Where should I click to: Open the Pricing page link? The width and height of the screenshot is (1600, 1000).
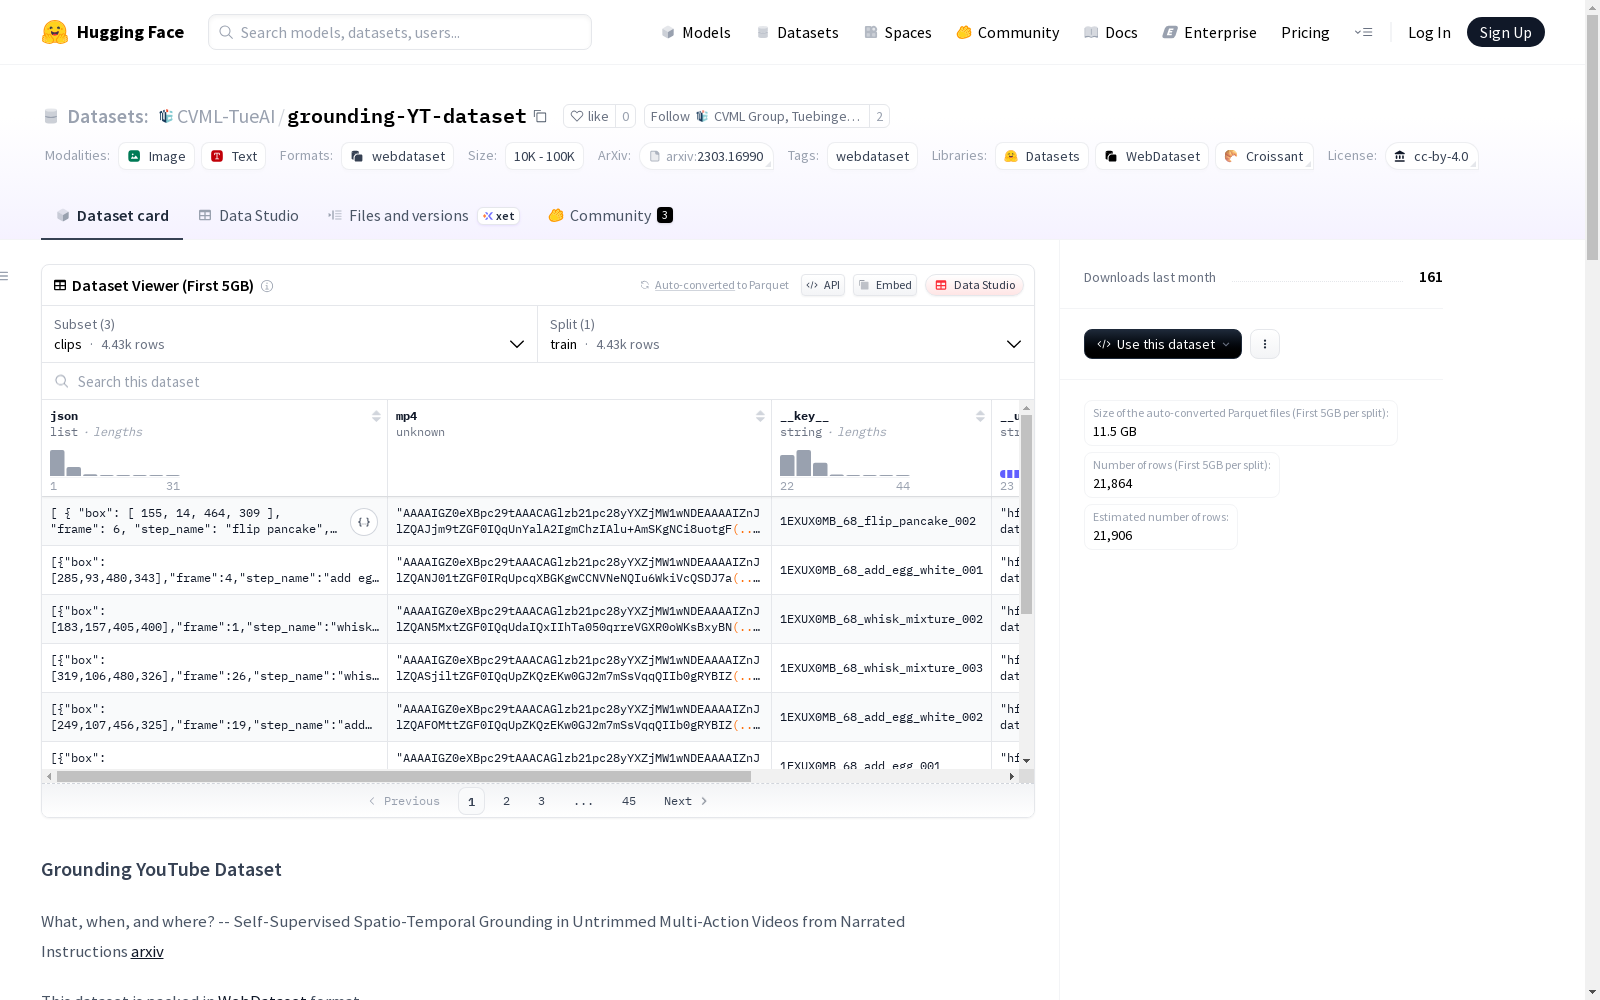click(x=1305, y=32)
